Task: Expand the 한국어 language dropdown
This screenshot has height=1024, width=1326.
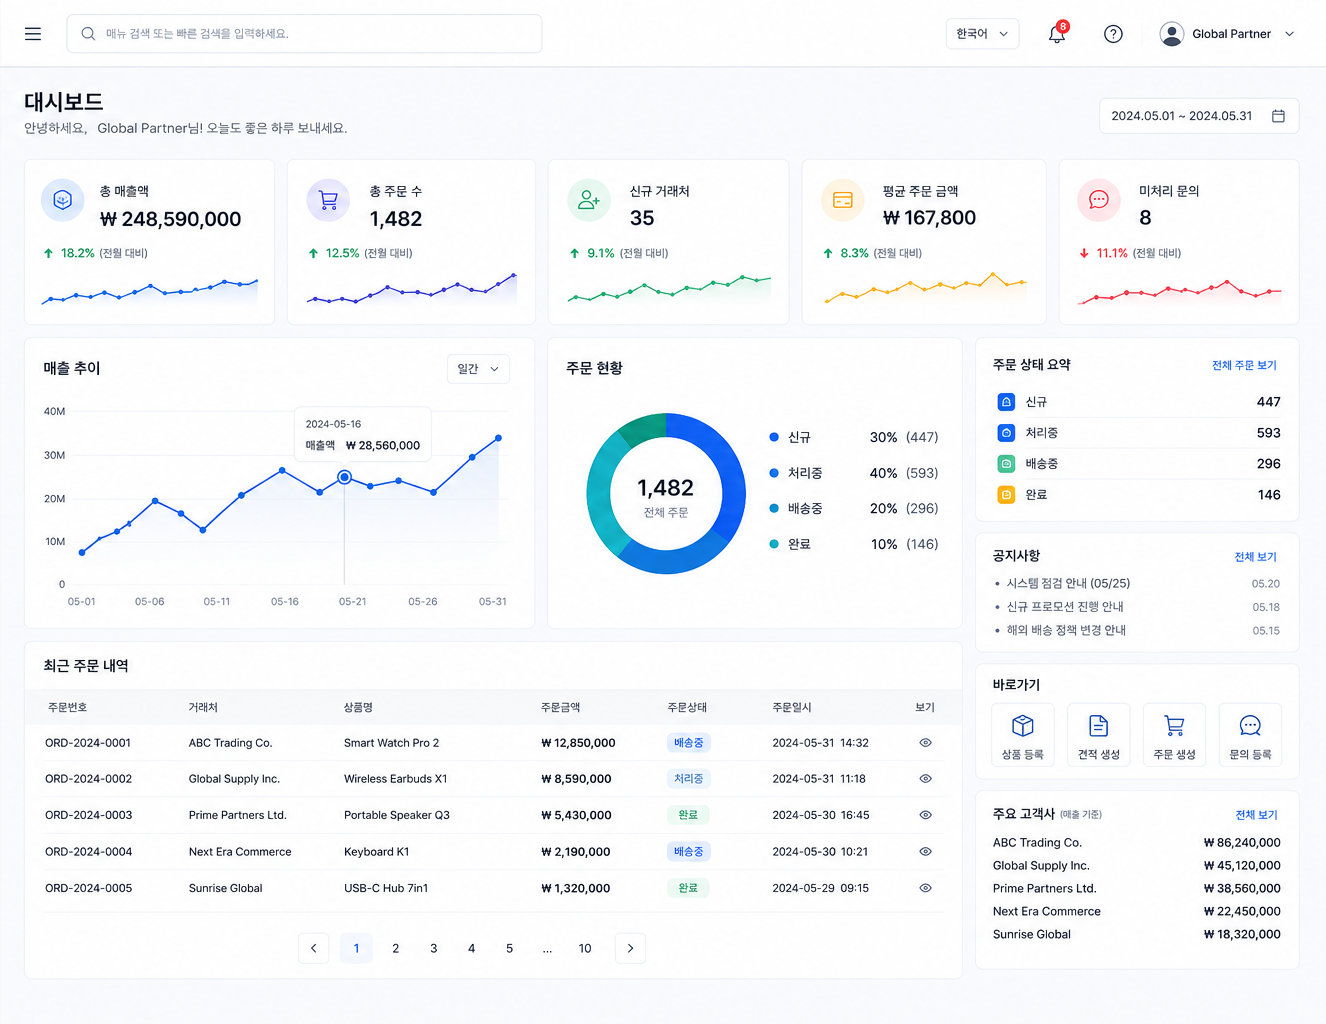Action: click(983, 34)
